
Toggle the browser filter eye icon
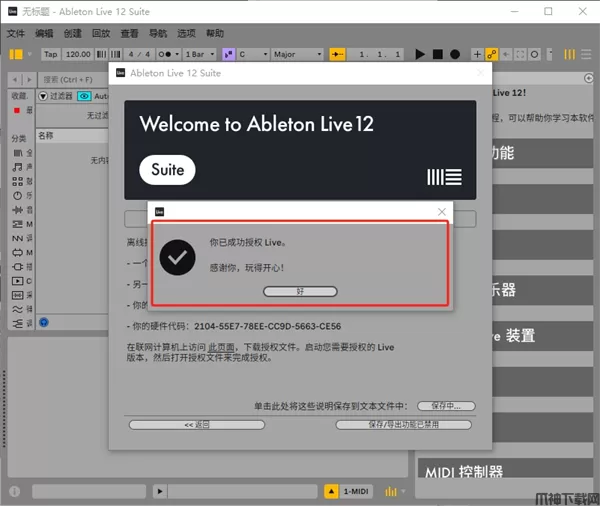[85, 96]
